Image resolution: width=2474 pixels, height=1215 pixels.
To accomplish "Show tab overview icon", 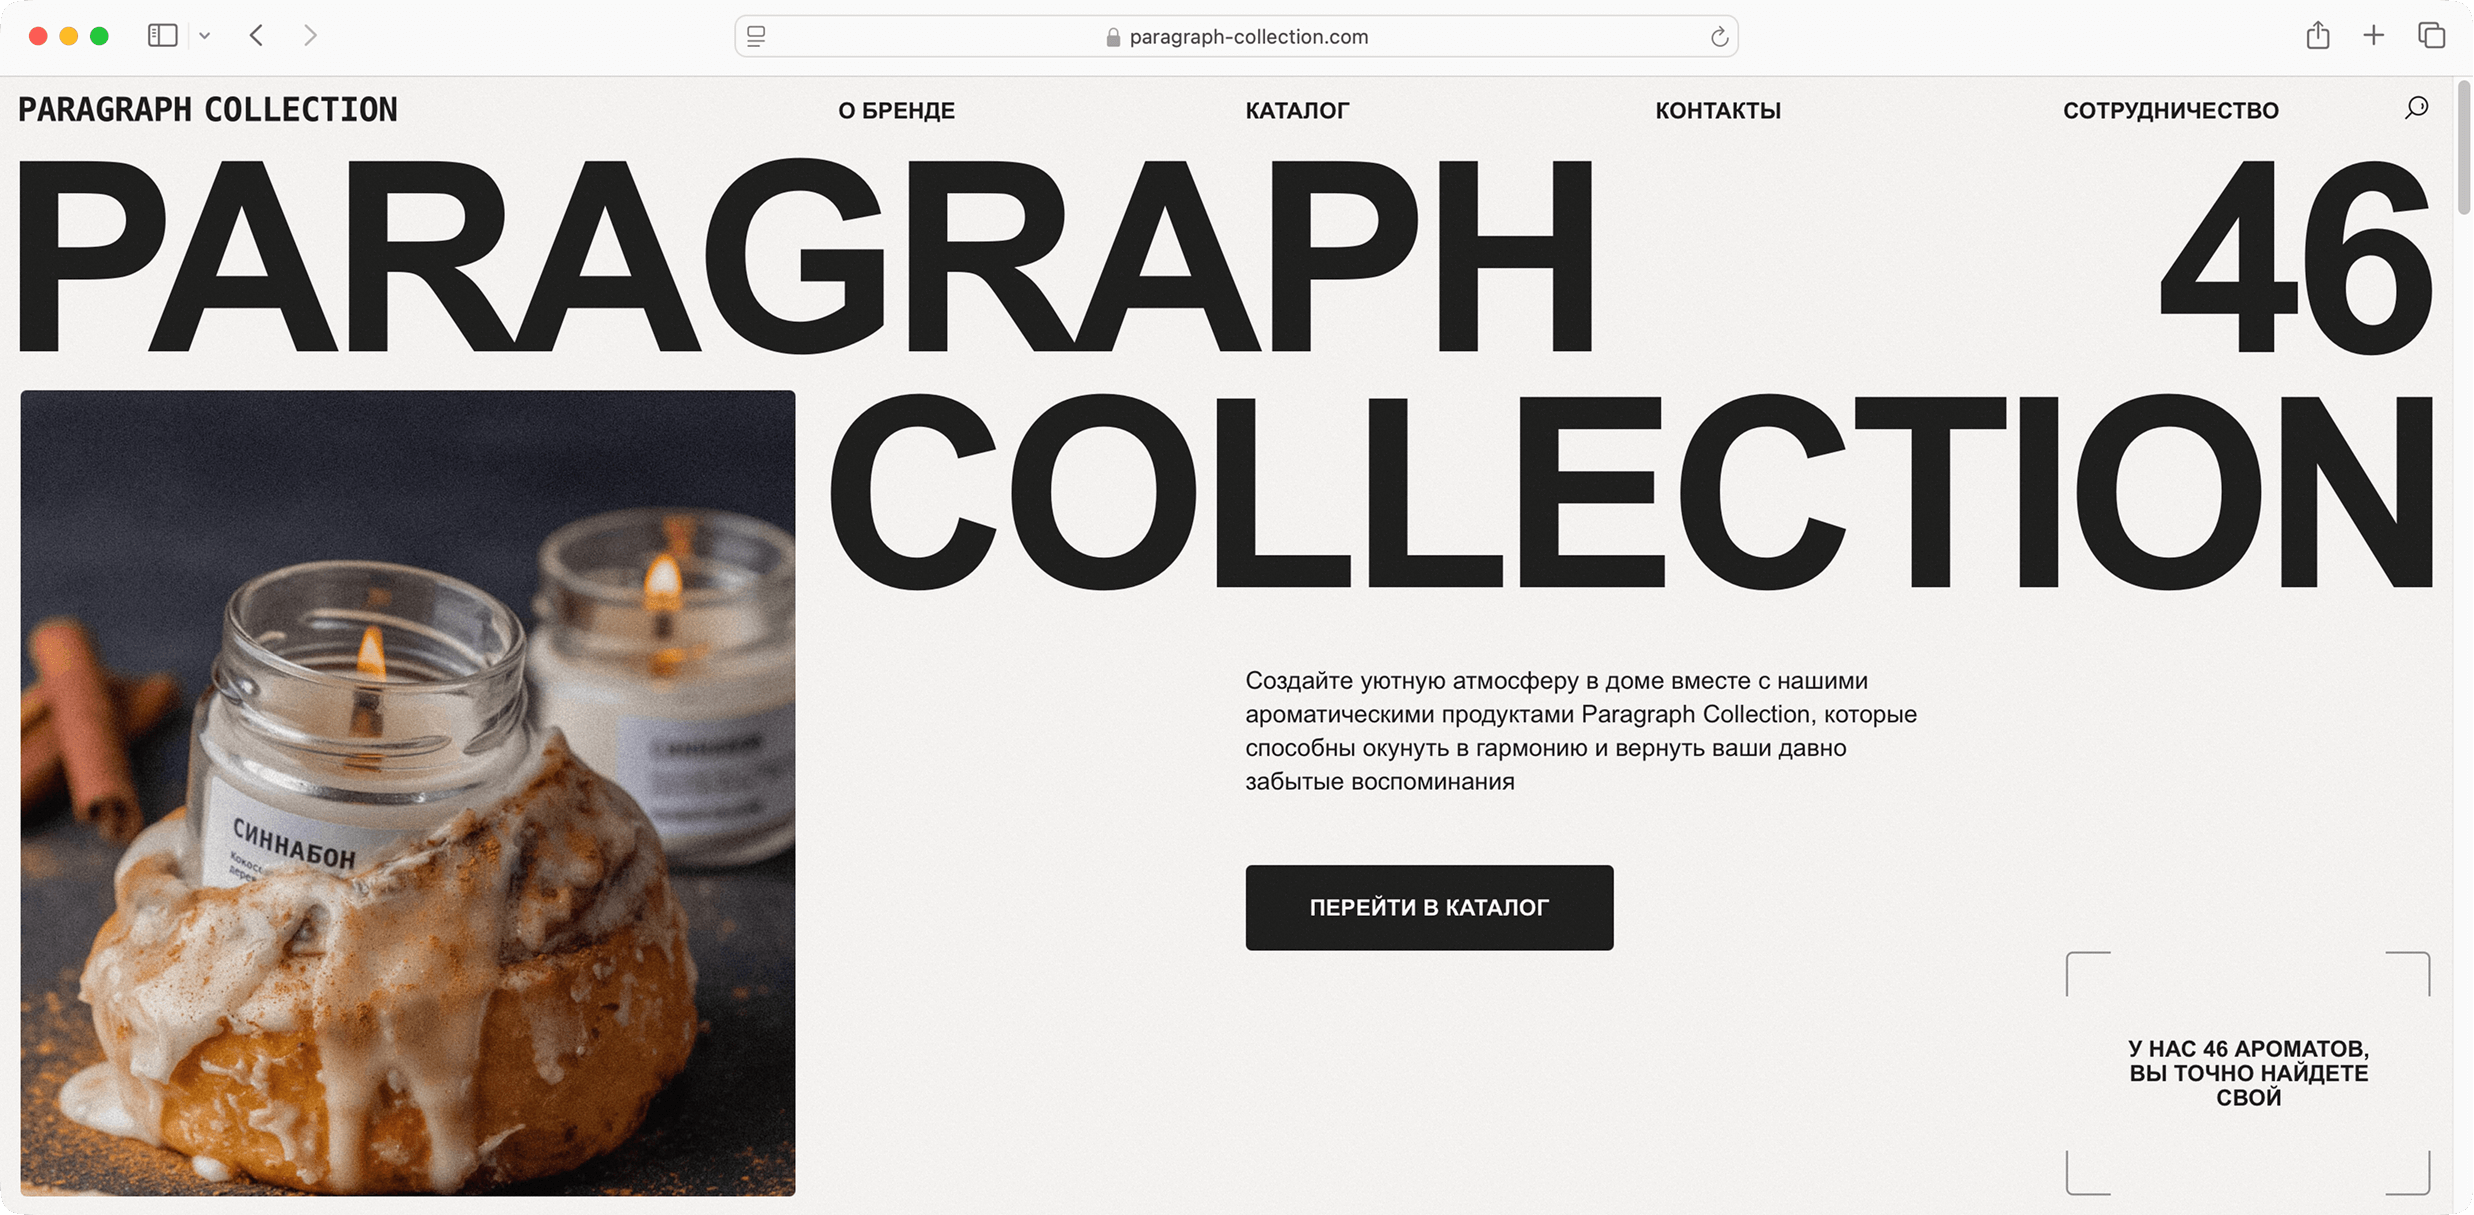I will pos(2431,36).
